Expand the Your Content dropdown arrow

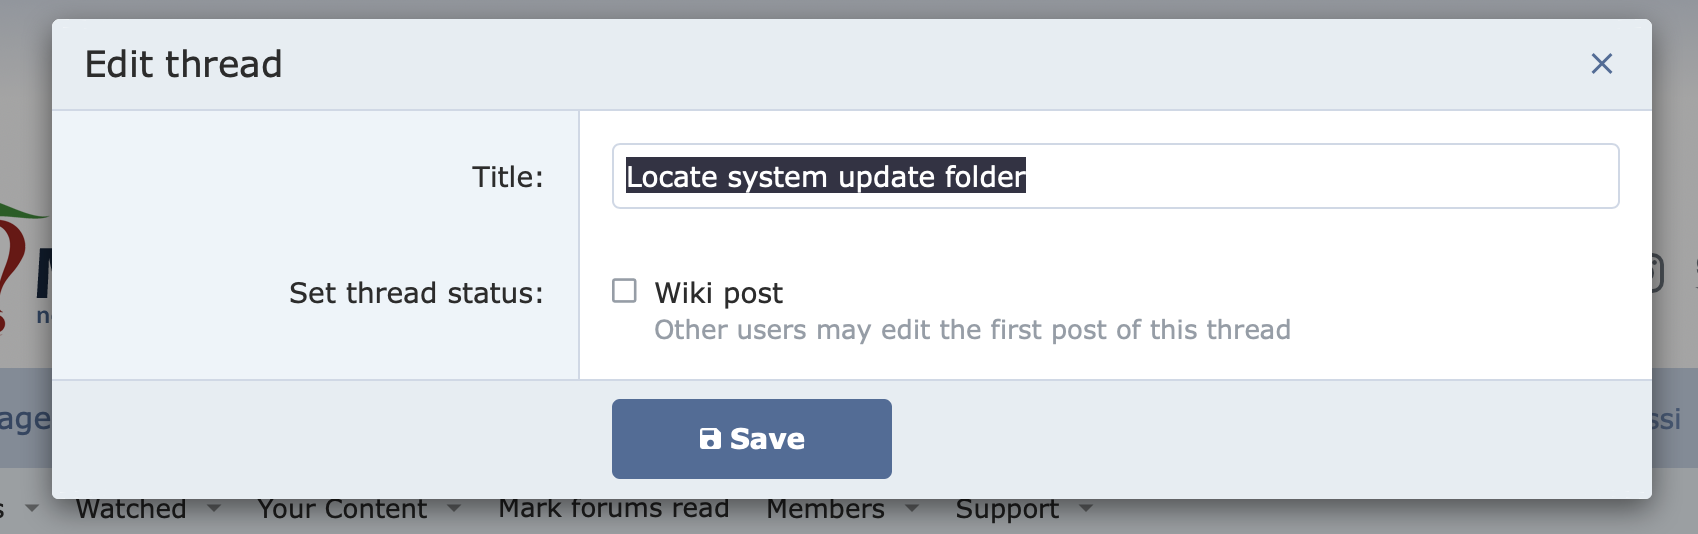pyautogui.click(x=454, y=508)
